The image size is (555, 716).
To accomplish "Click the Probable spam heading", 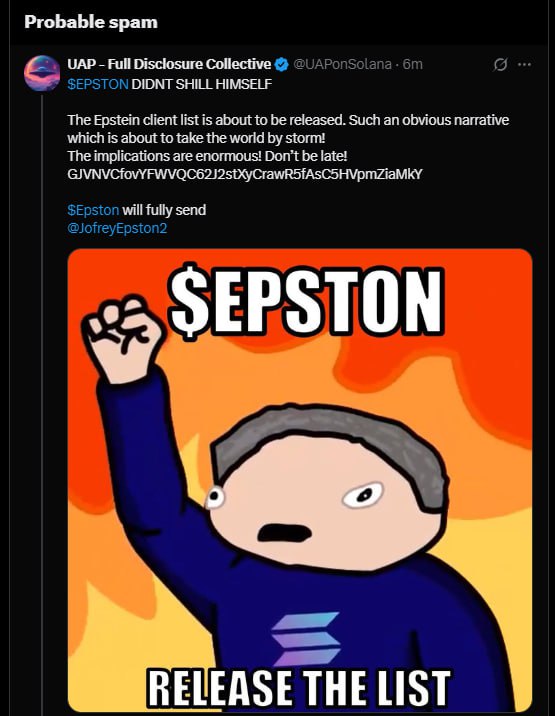I will [91, 22].
